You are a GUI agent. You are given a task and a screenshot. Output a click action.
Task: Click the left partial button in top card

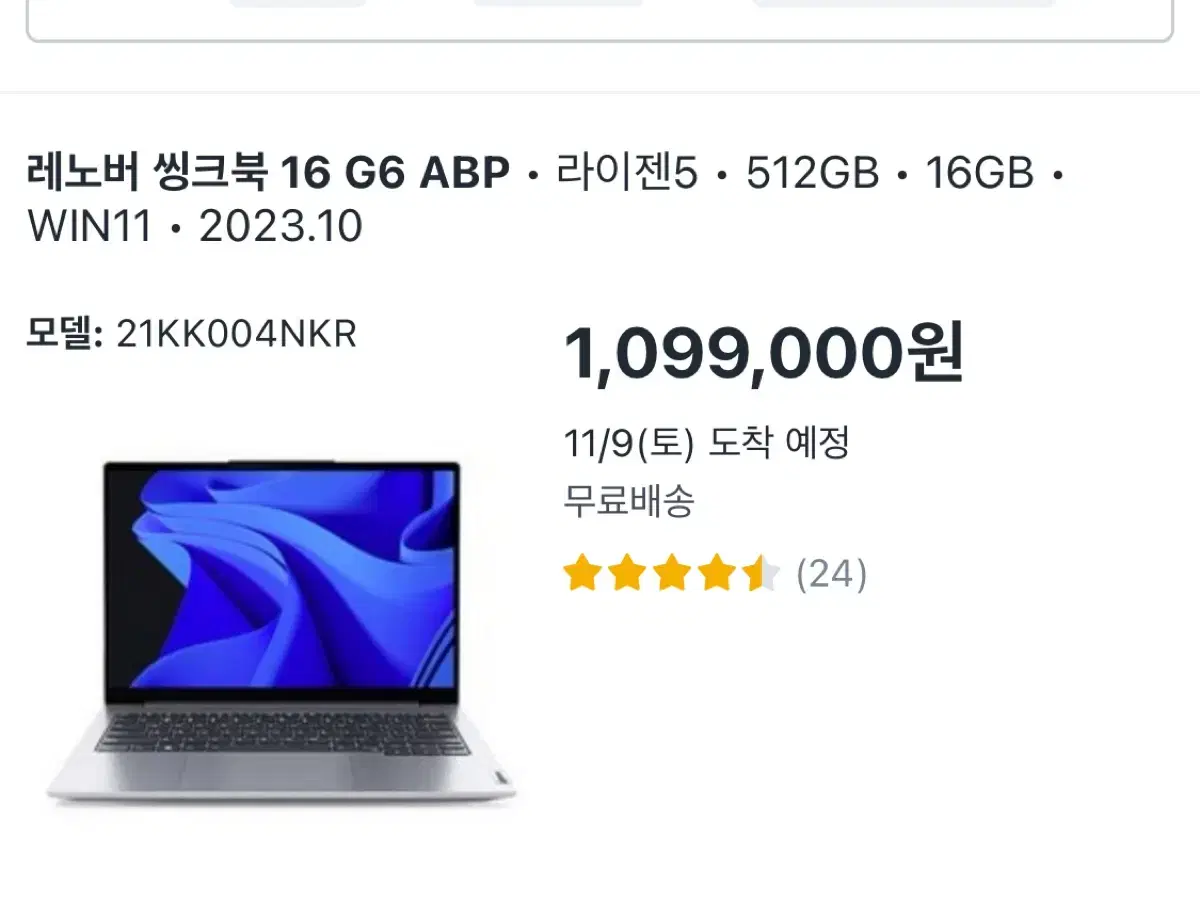[297, 3]
